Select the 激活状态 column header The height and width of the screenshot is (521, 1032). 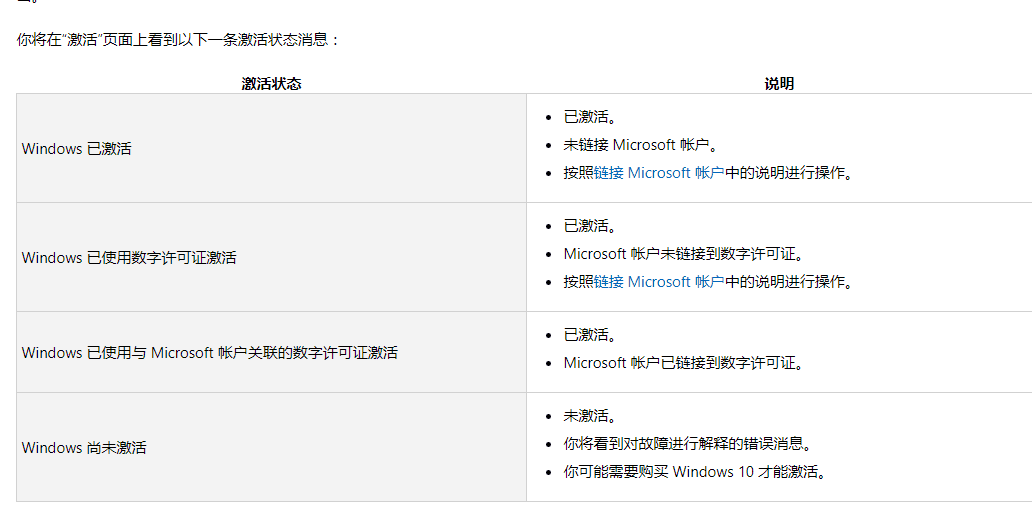point(271,84)
